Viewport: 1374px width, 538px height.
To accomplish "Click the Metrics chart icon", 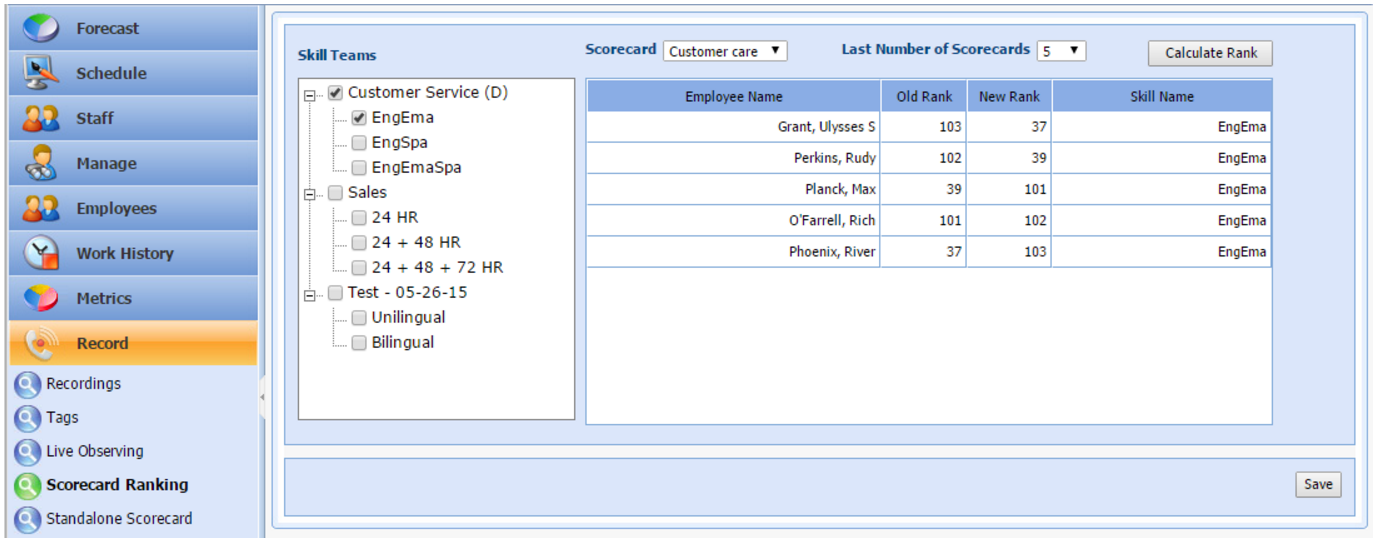I will 41,298.
